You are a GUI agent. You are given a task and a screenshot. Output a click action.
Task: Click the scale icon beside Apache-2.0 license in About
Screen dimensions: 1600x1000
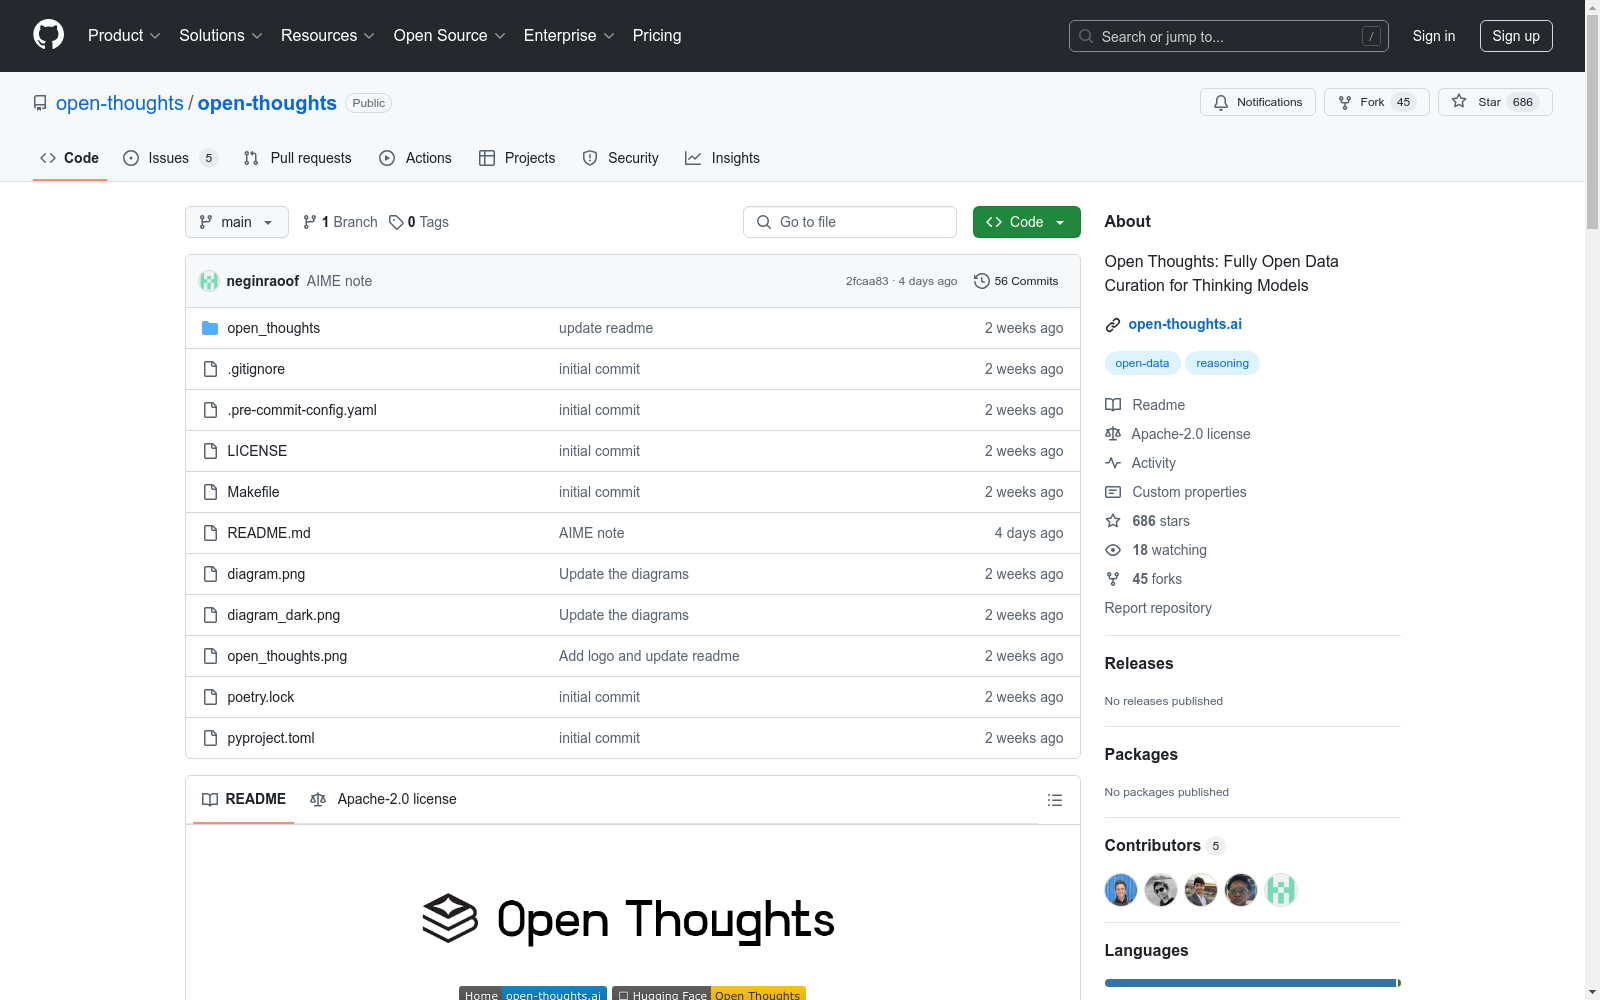coord(1113,434)
